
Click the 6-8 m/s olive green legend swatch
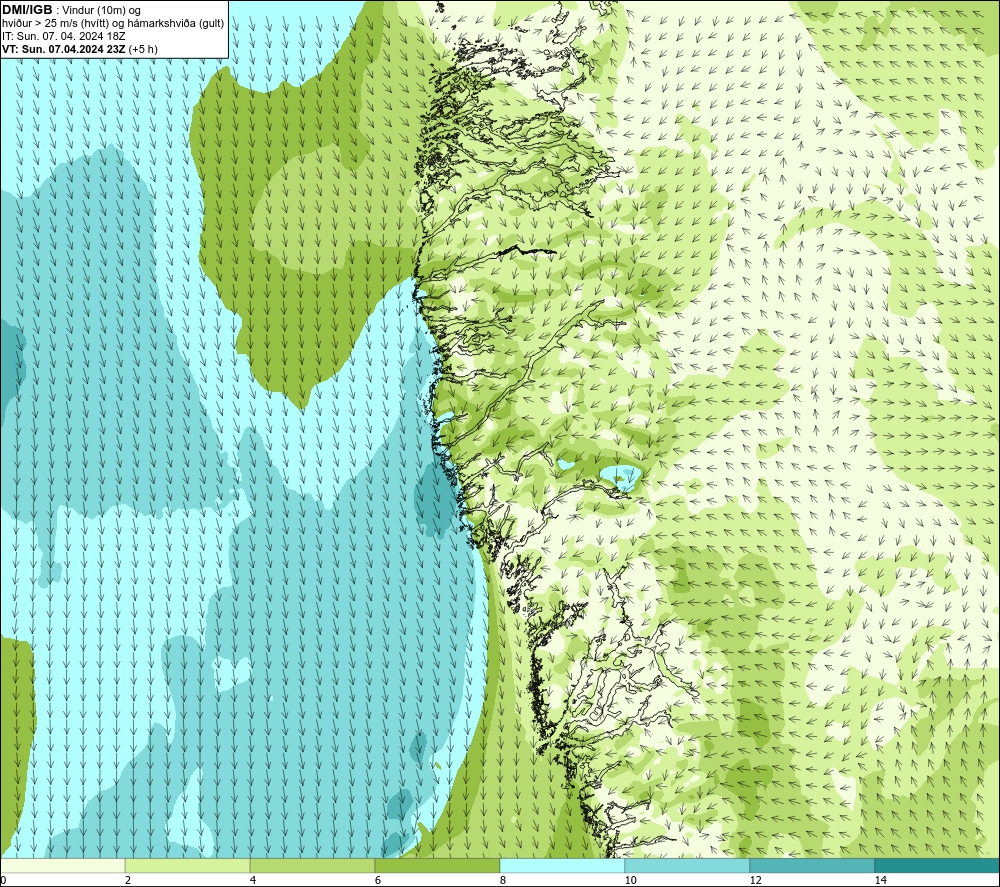(x=438, y=865)
